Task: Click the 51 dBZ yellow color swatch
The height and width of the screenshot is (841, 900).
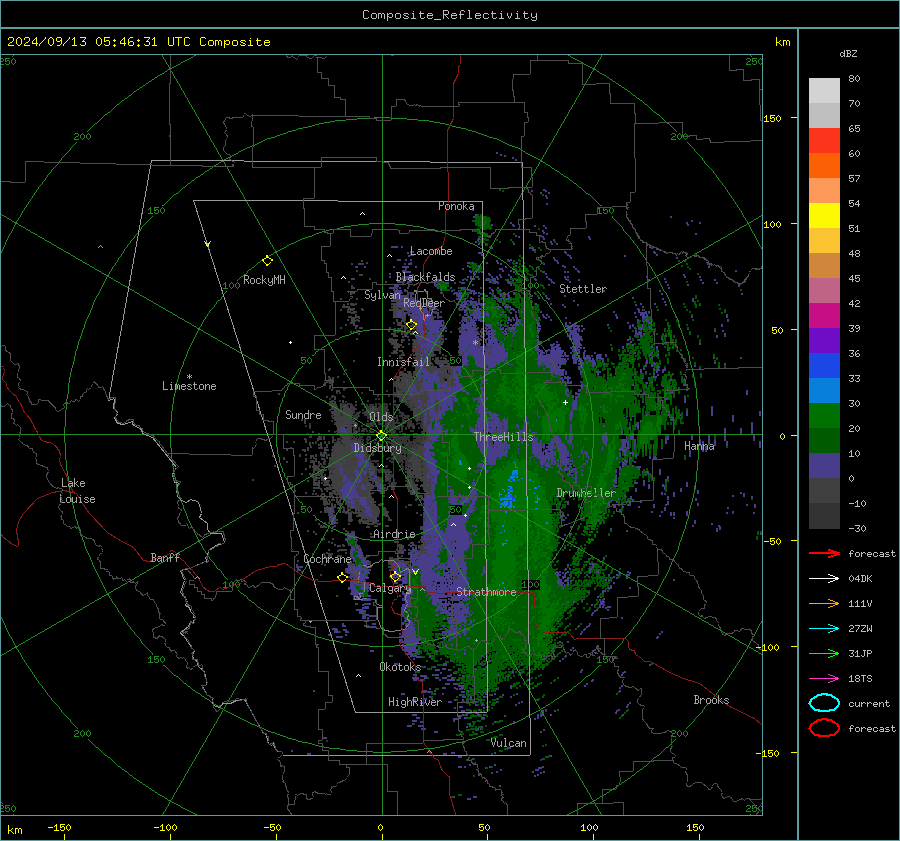Action: point(824,215)
